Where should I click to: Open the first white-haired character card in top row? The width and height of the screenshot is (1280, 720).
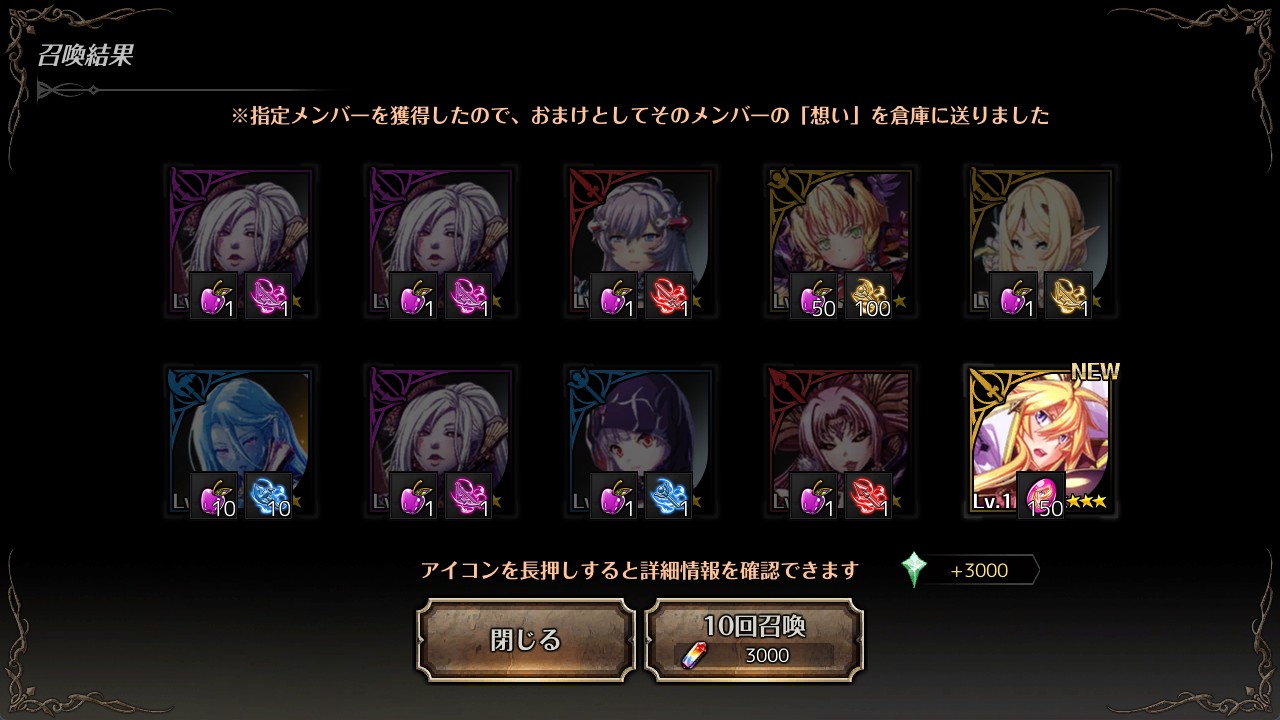coord(241,242)
